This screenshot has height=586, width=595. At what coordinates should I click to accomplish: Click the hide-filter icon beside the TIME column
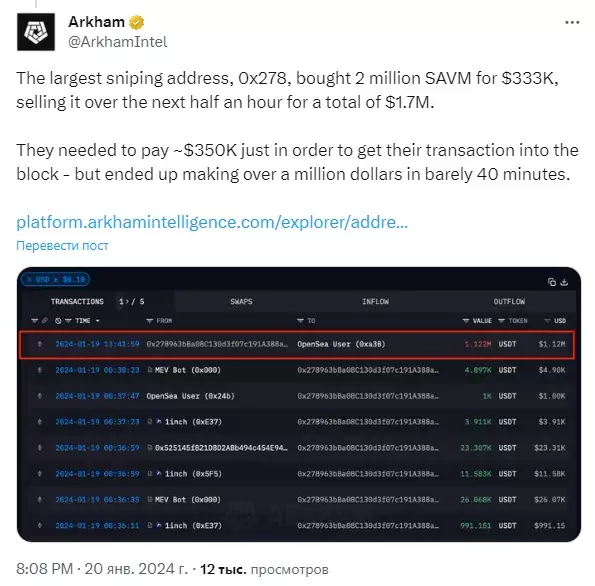(x=58, y=321)
